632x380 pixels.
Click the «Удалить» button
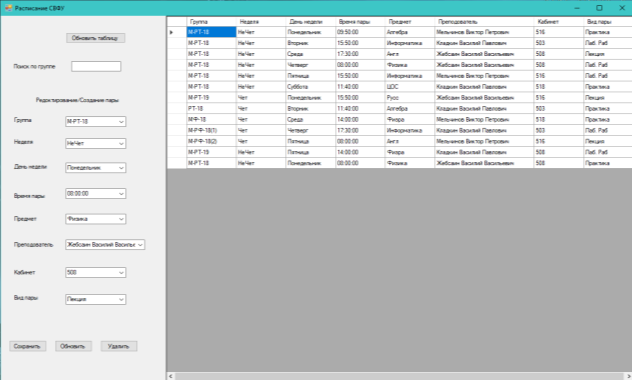coord(119,346)
